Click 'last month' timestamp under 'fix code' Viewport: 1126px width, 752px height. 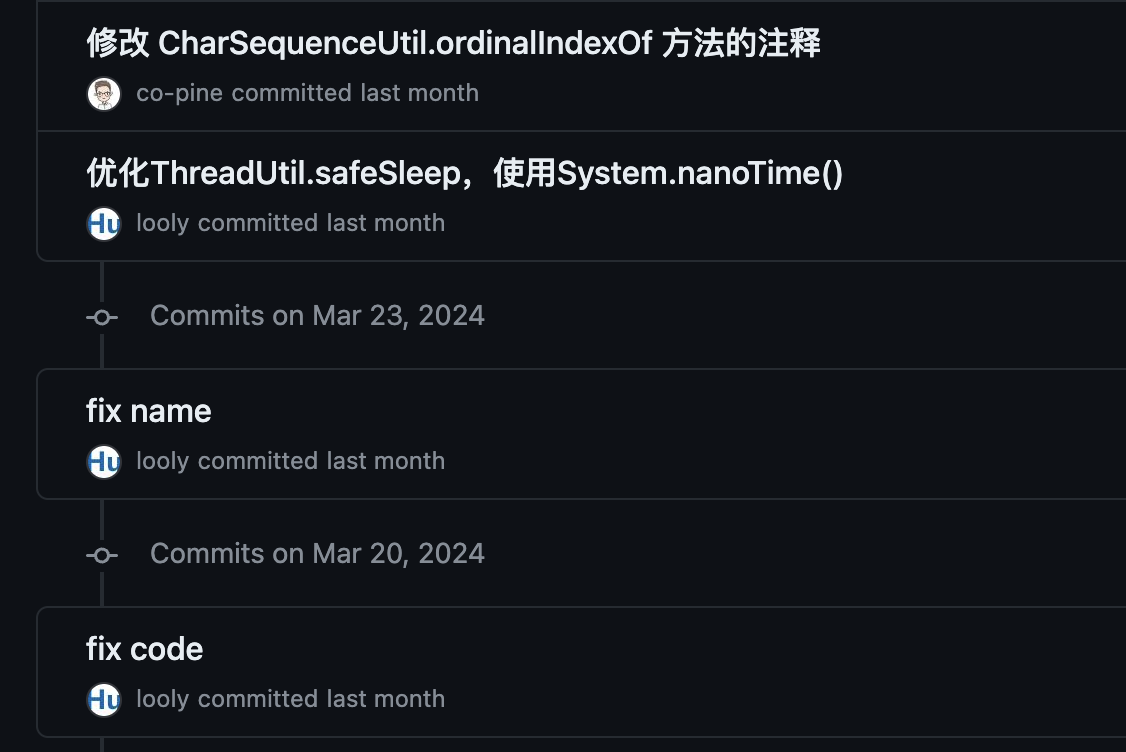(x=386, y=699)
